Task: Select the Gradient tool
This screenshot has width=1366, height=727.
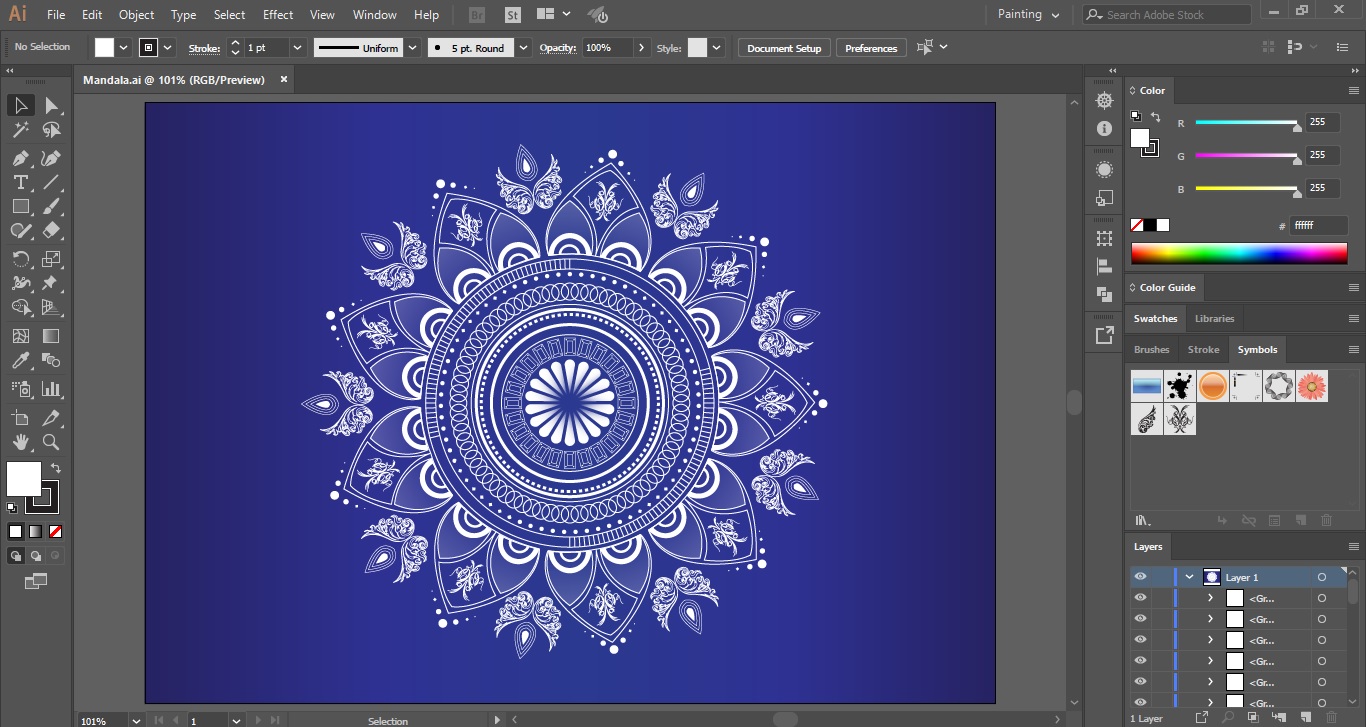Action: coord(53,336)
